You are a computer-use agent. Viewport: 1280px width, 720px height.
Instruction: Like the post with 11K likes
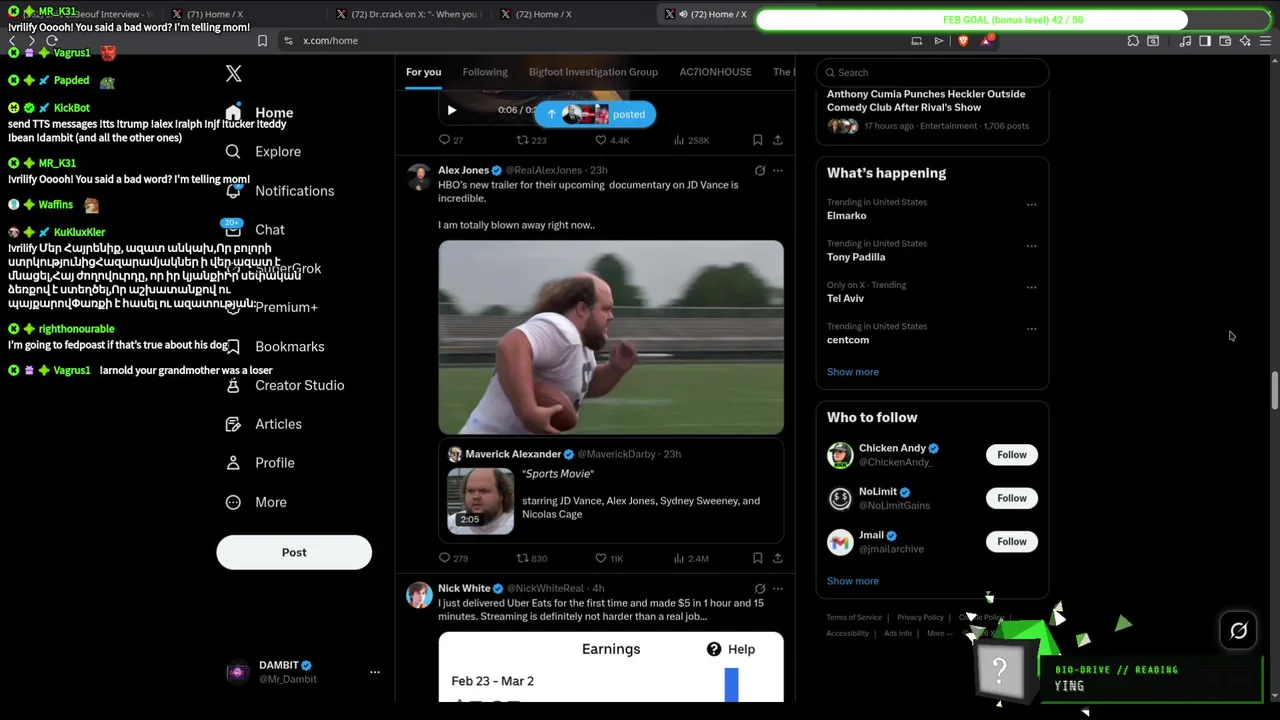(x=609, y=558)
